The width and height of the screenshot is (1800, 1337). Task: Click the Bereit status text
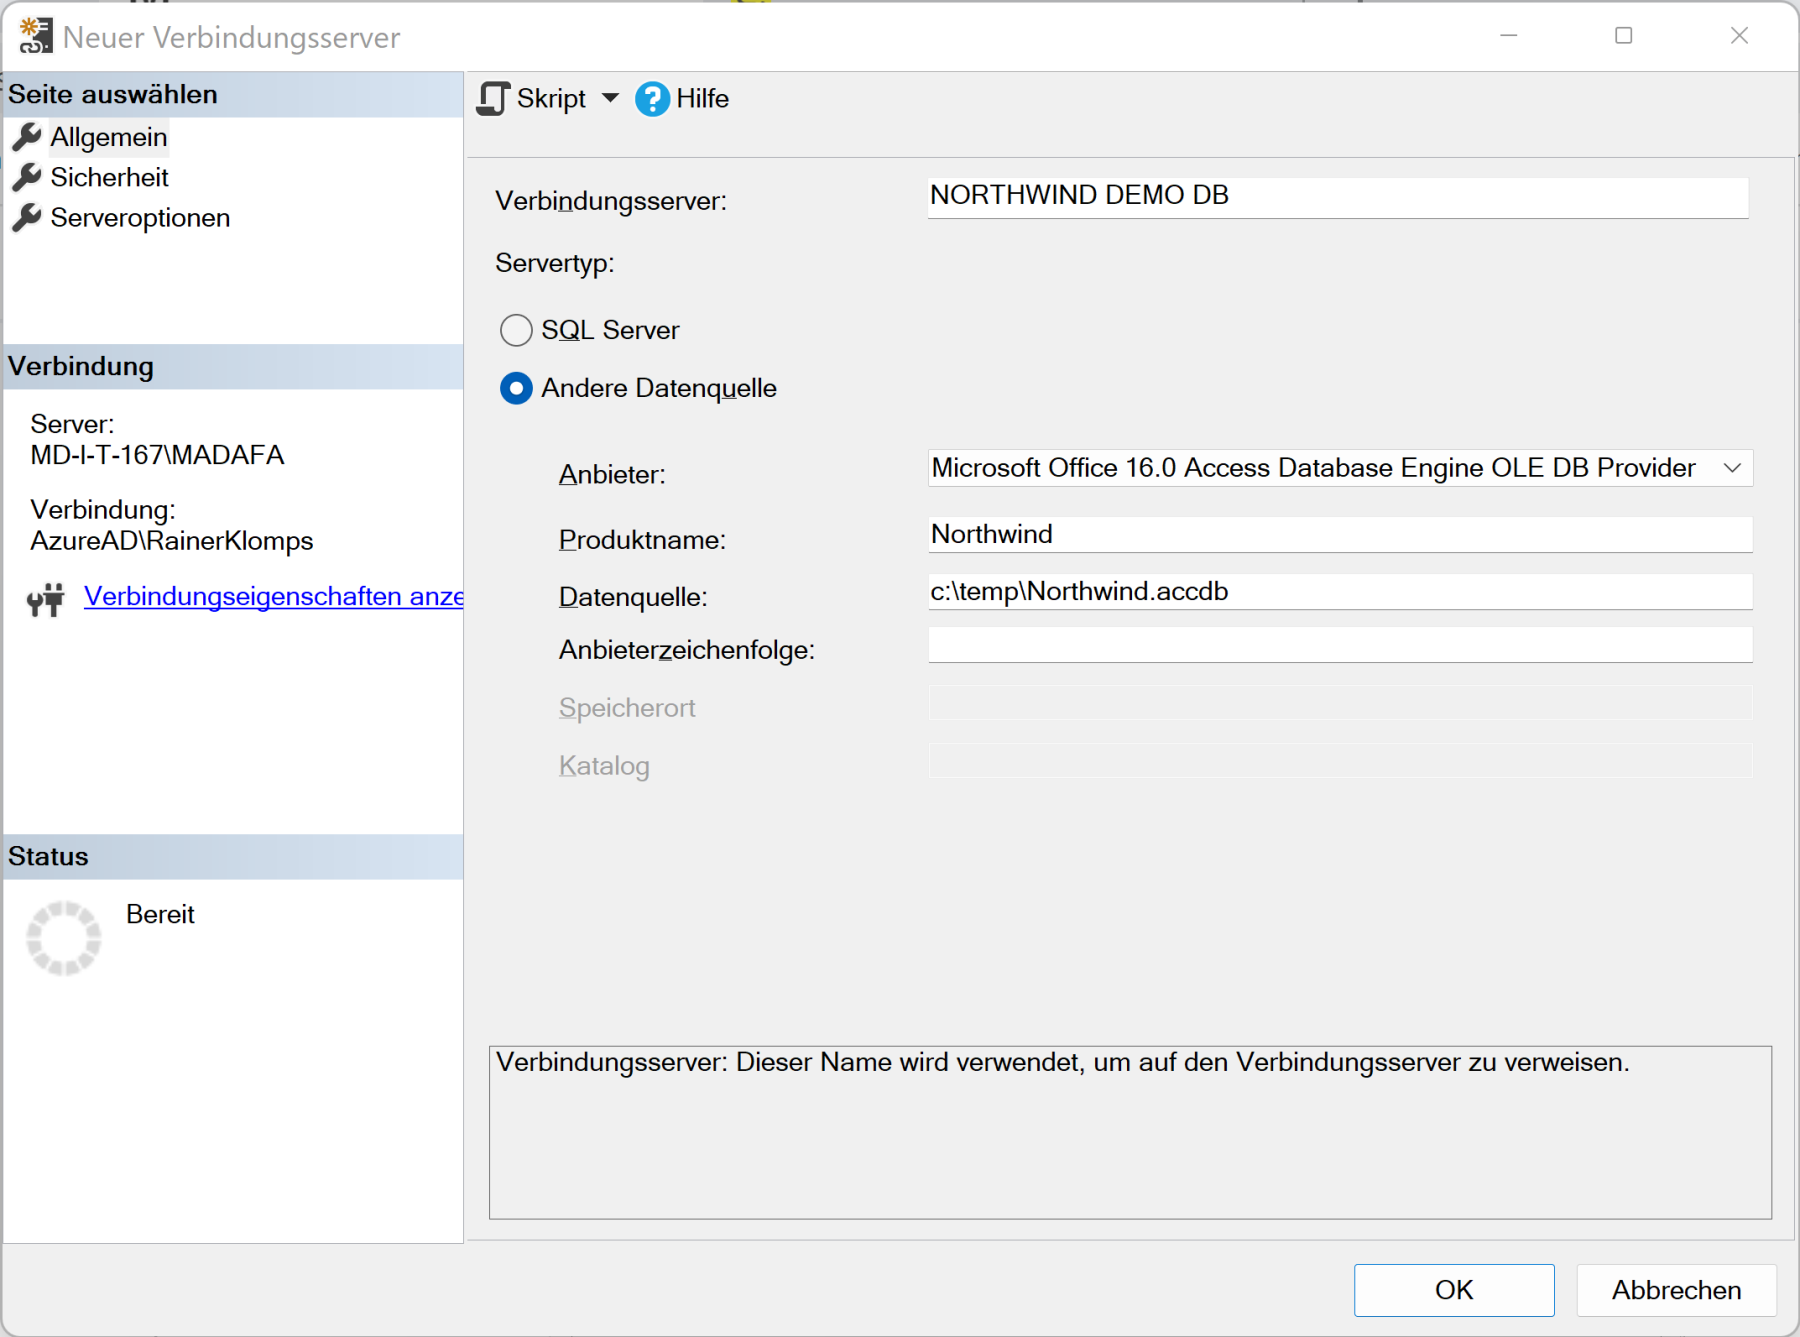point(160,914)
